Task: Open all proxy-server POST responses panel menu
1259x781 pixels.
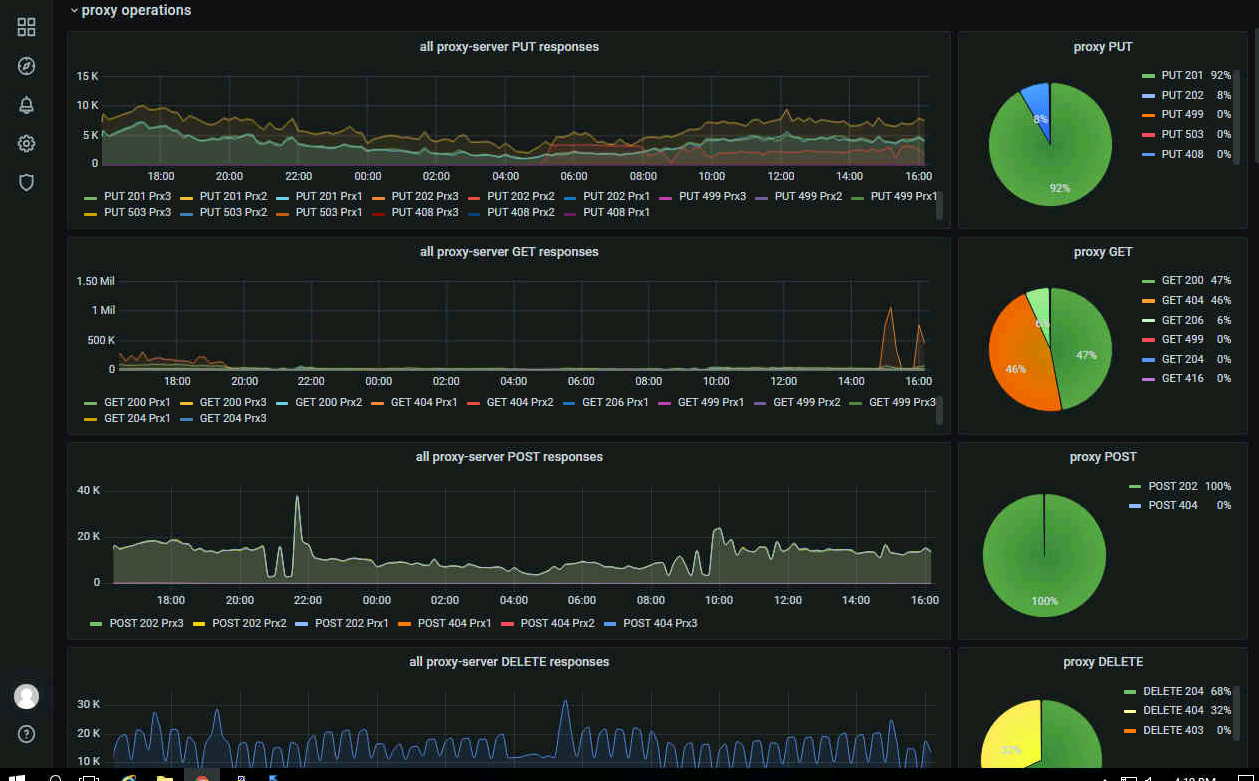Action: 509,456
